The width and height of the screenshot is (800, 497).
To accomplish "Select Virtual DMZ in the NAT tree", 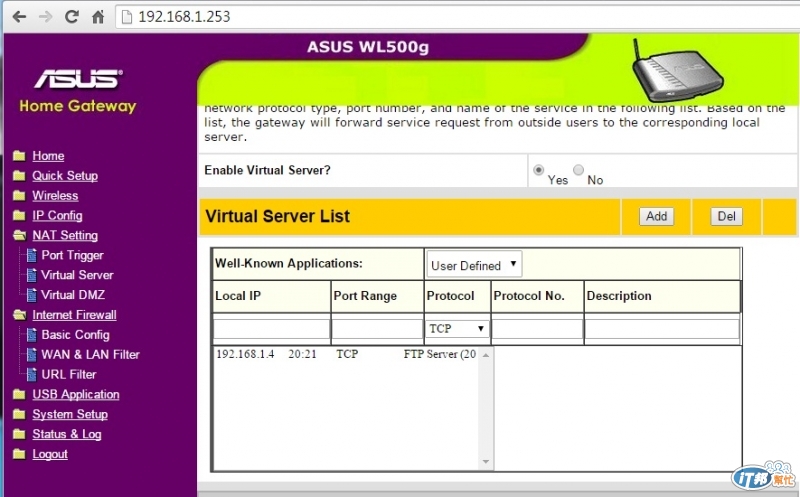I will pos(73,295).
